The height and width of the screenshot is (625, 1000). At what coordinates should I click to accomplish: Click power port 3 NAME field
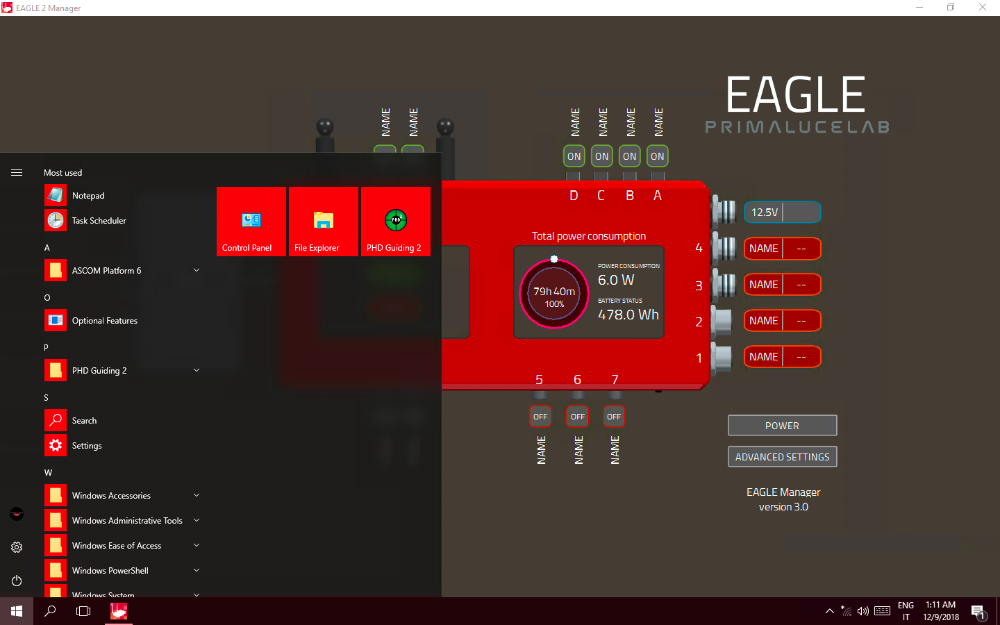point(783,284)
